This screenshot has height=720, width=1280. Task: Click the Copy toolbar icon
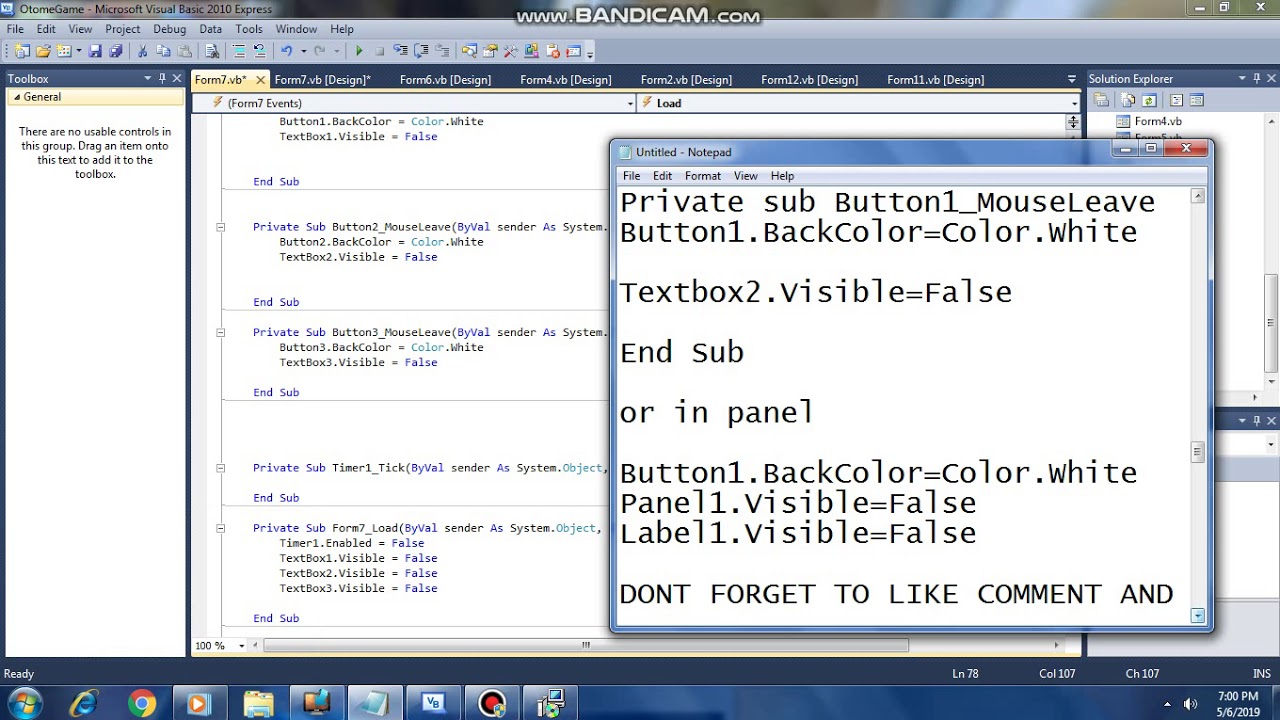pos(163,51)
